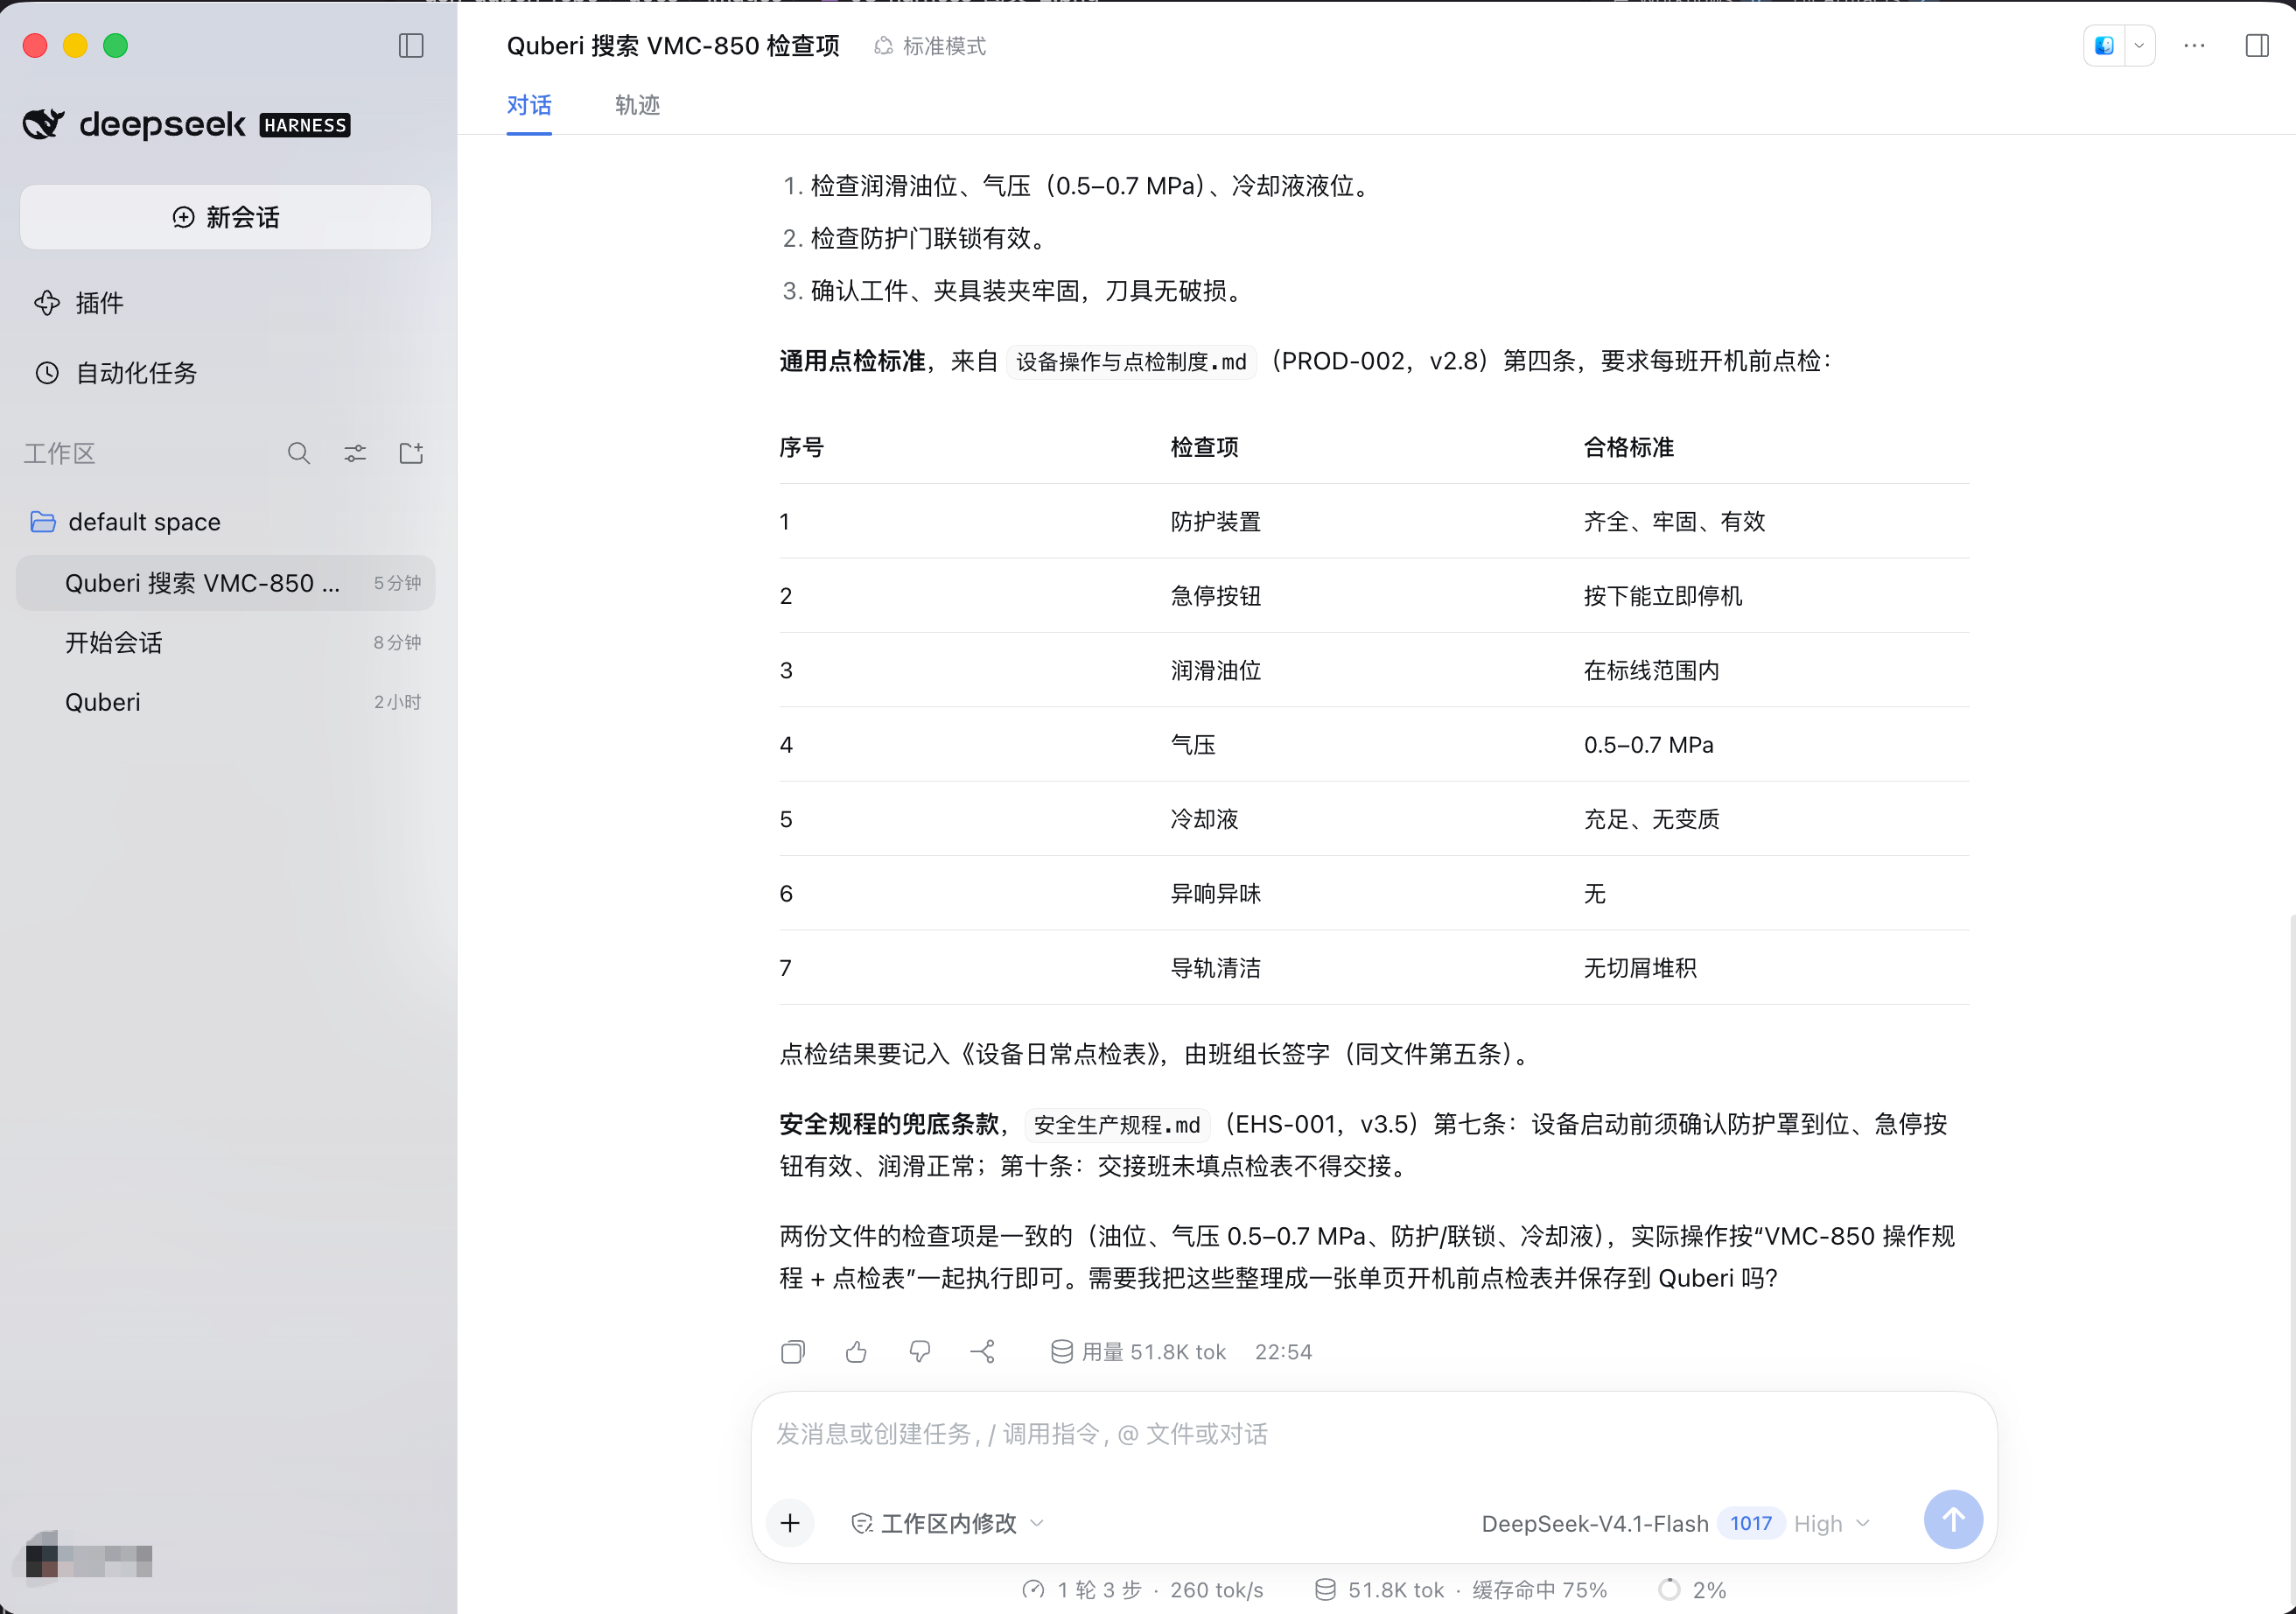Send the message with the arrow button
The width and height of the screenshot is (2296, 1614).
(1953, 1520)
